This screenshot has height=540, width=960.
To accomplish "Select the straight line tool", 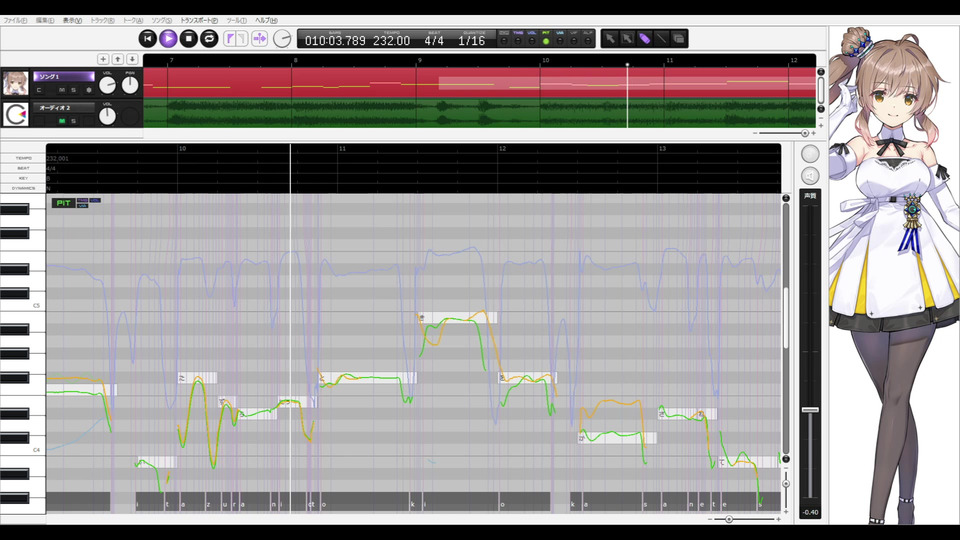I will (661, 39).
